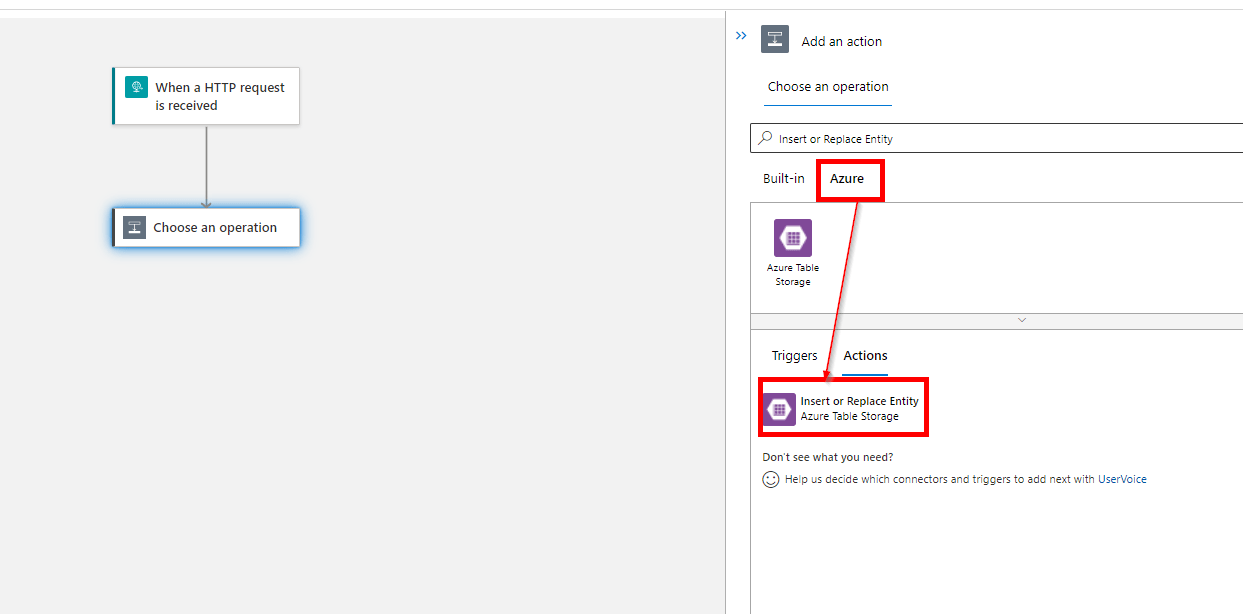
Task: Click the Add an action panel icon
Action: point(774,39)
